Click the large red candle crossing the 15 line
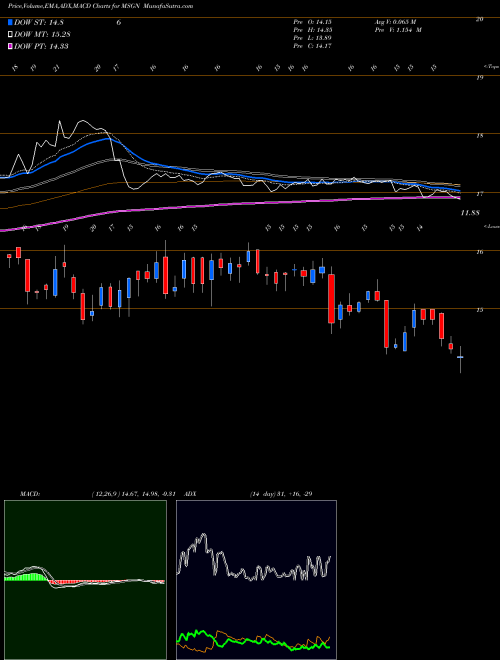500x660 pixels. [x=332, y=298]
